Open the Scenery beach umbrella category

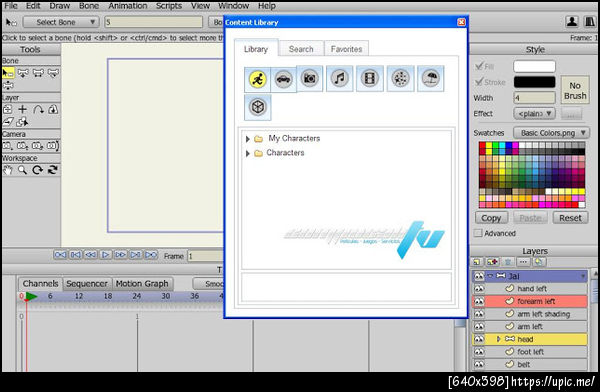(x=431, y=78)
